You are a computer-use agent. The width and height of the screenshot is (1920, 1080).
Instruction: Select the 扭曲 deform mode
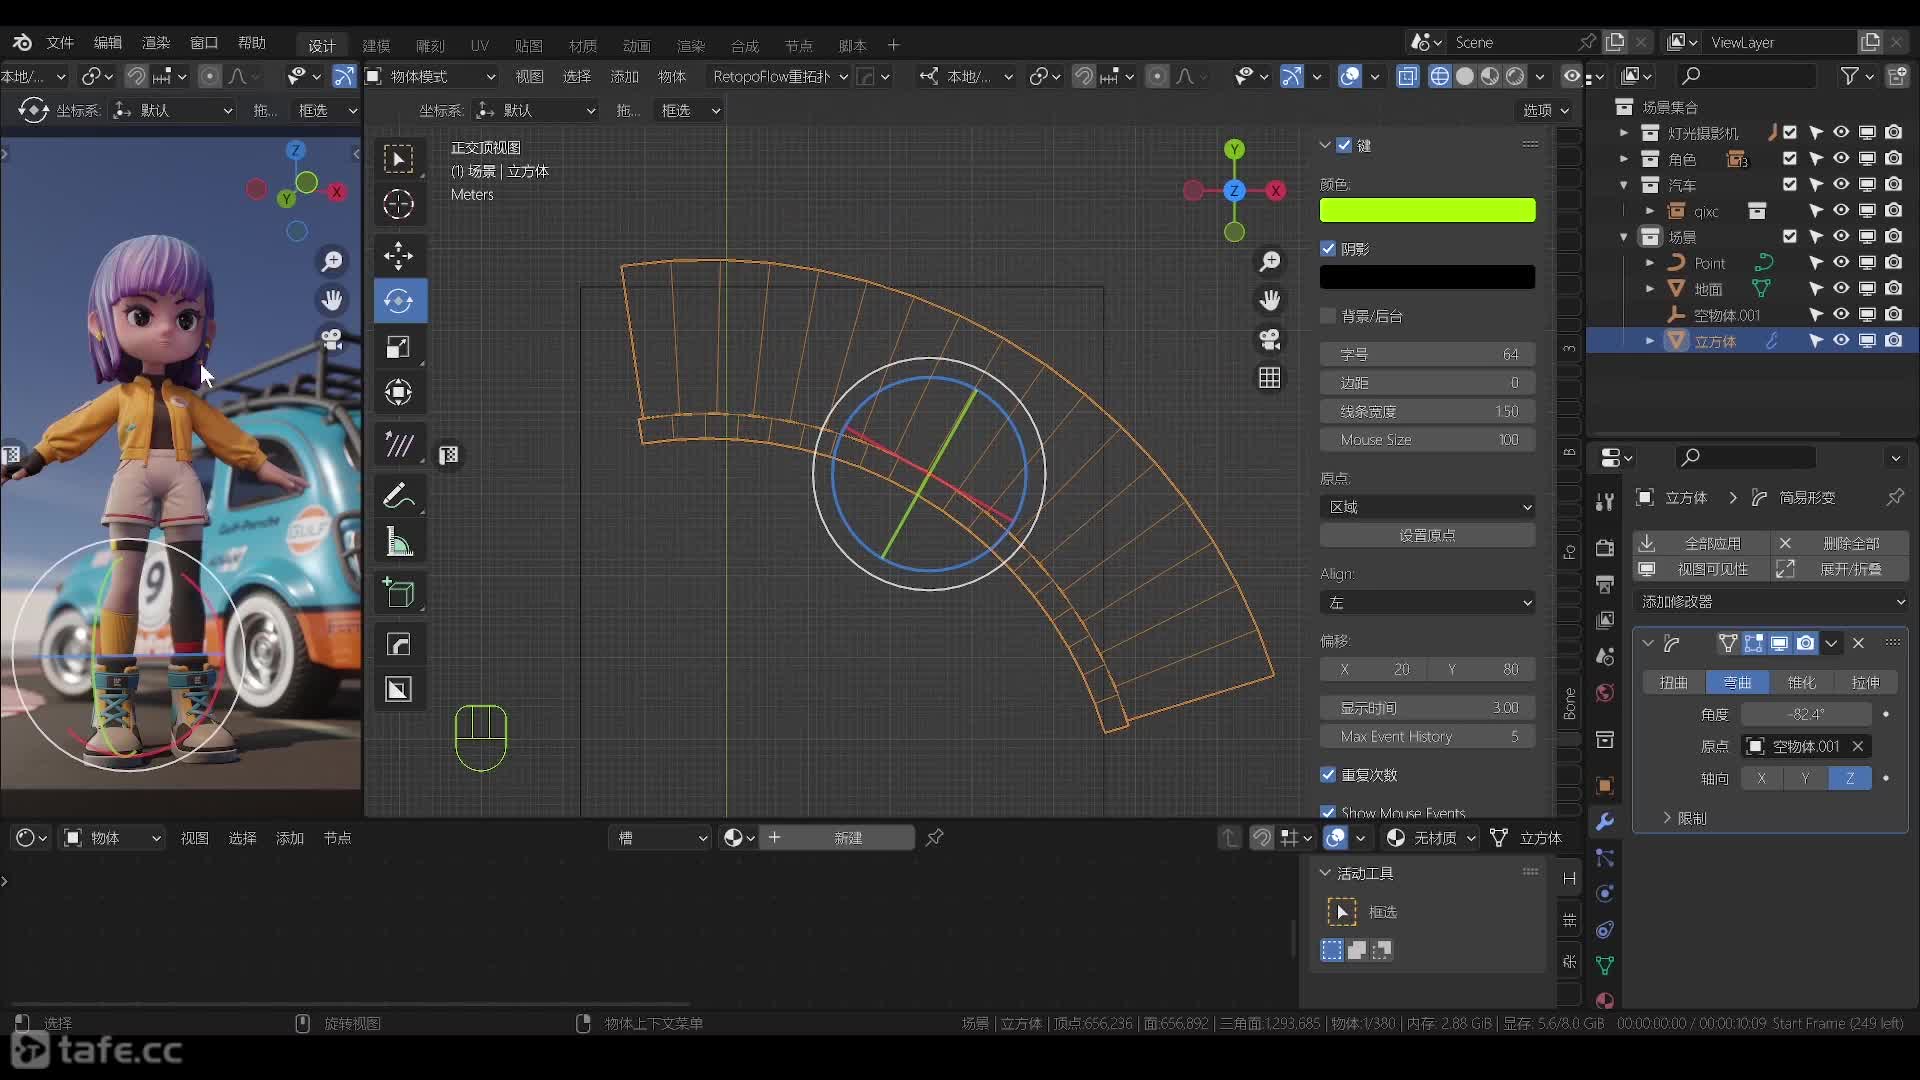(1674, 682)
